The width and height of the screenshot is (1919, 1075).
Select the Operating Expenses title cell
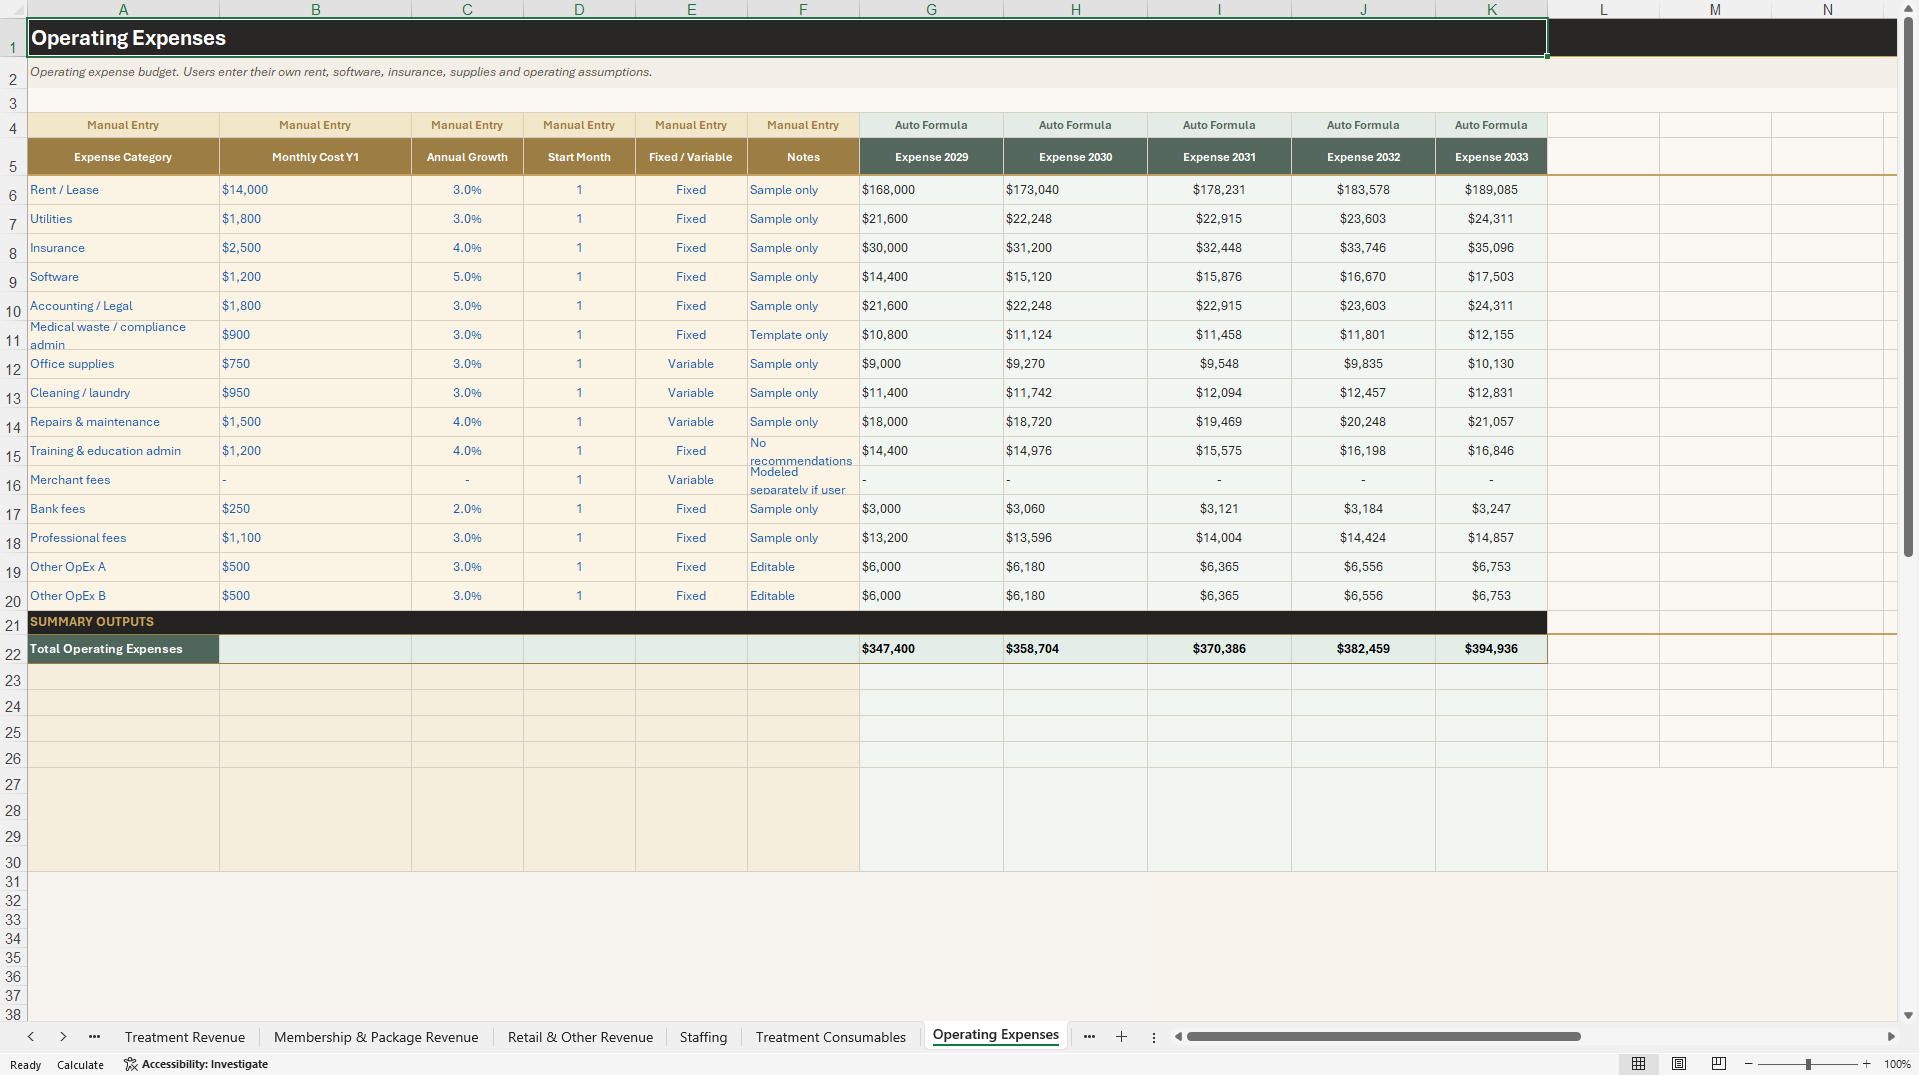pyautogui.click(x=787, y=38)
